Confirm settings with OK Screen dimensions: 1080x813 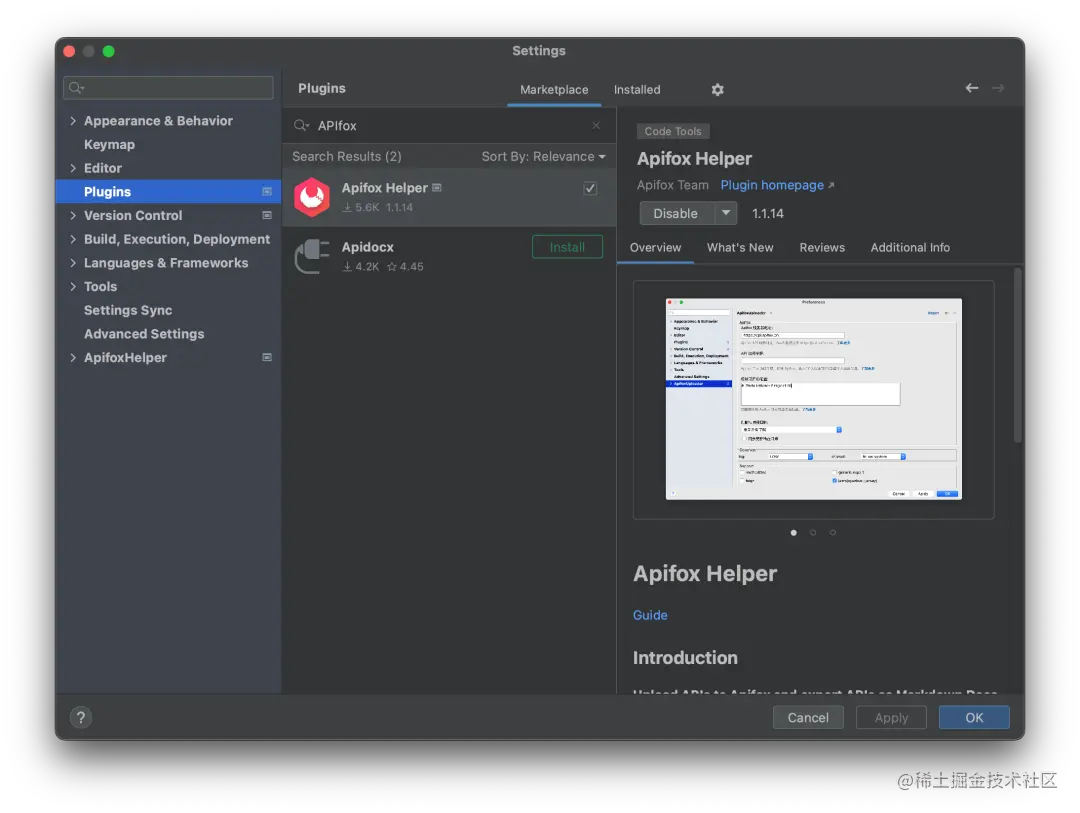[x=974, y=717]
